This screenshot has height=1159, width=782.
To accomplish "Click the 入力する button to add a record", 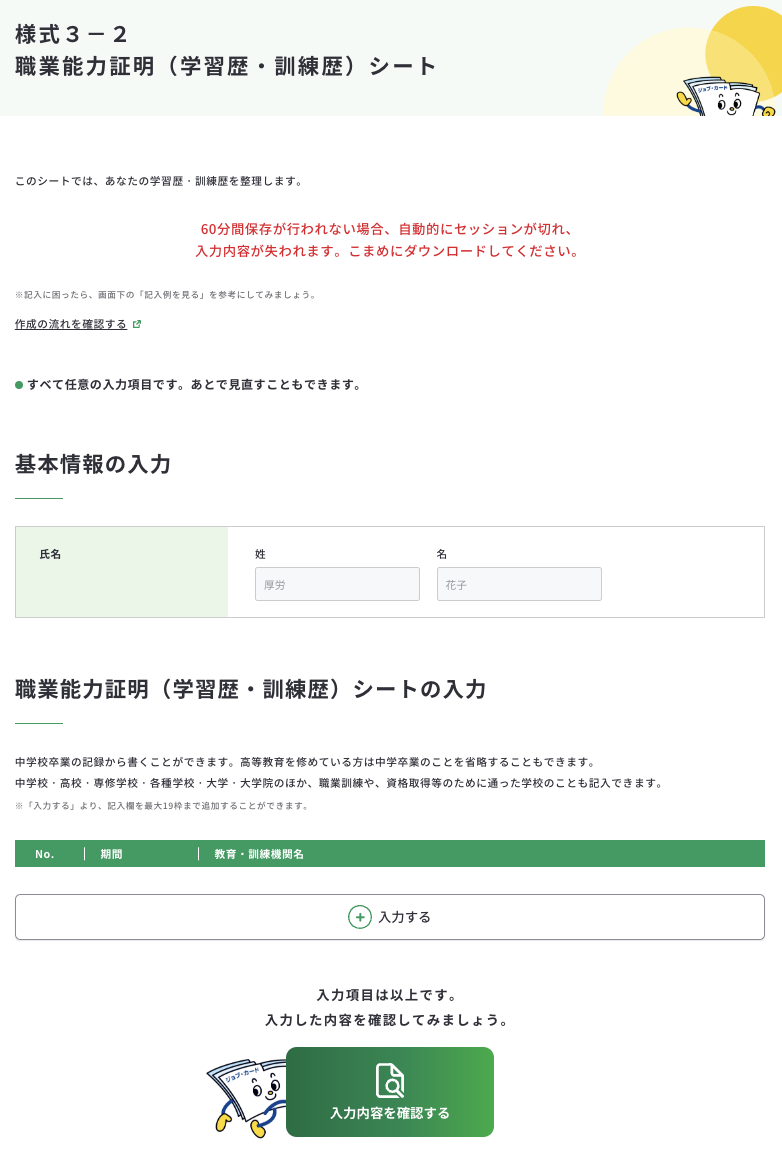I will click(x=389, y=916).
